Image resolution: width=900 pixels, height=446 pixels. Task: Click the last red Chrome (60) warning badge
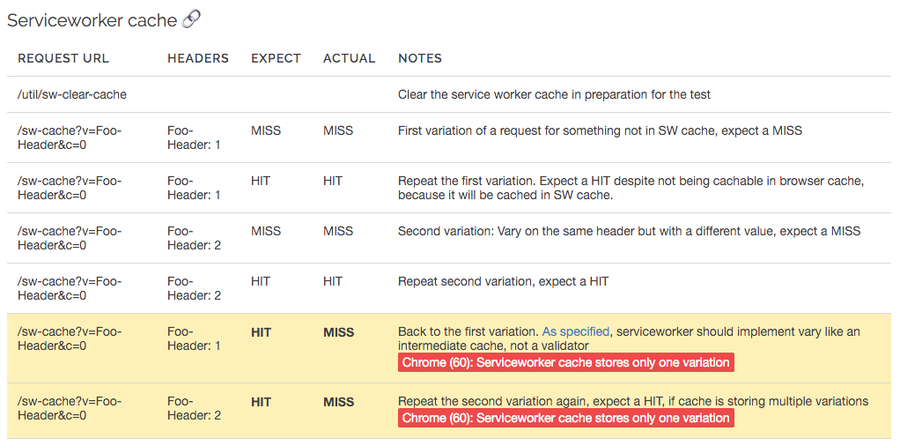pyautogui.click(x=566, y=418)
